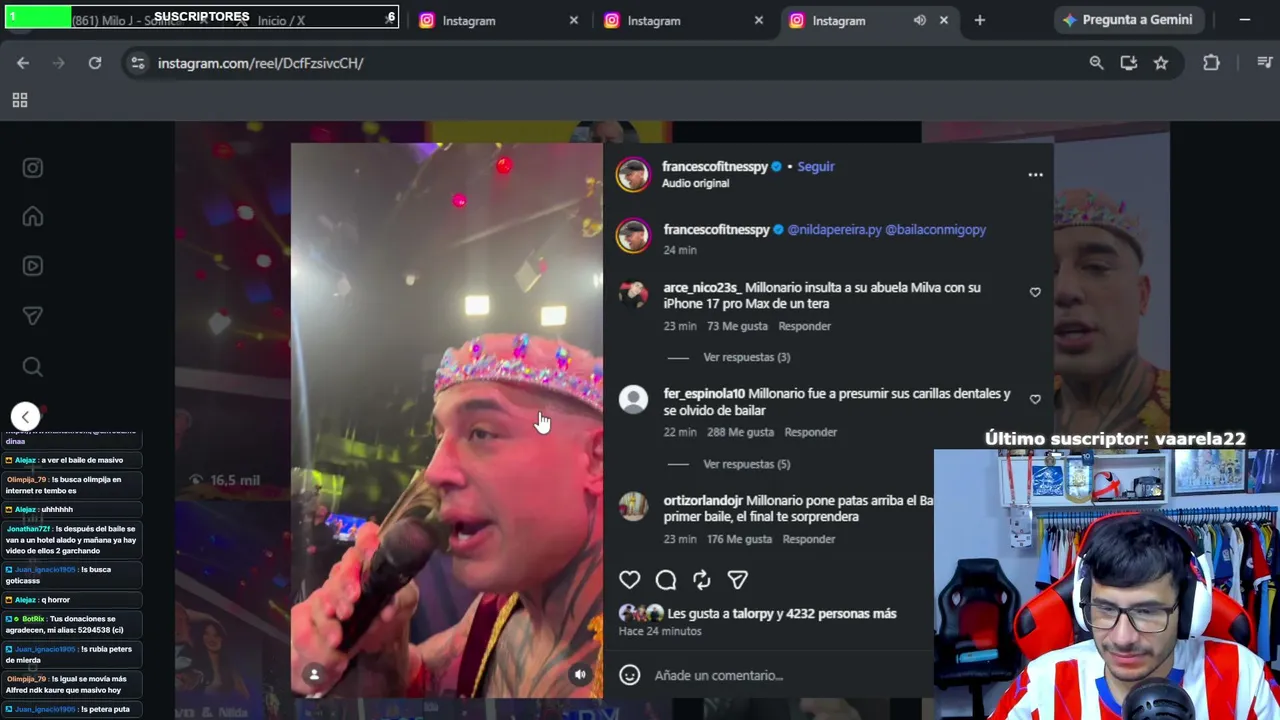This screenshot has width=1280, height=720.
Task: Open francescofitnesspy's profile picture in the post header
Action: 632,174
